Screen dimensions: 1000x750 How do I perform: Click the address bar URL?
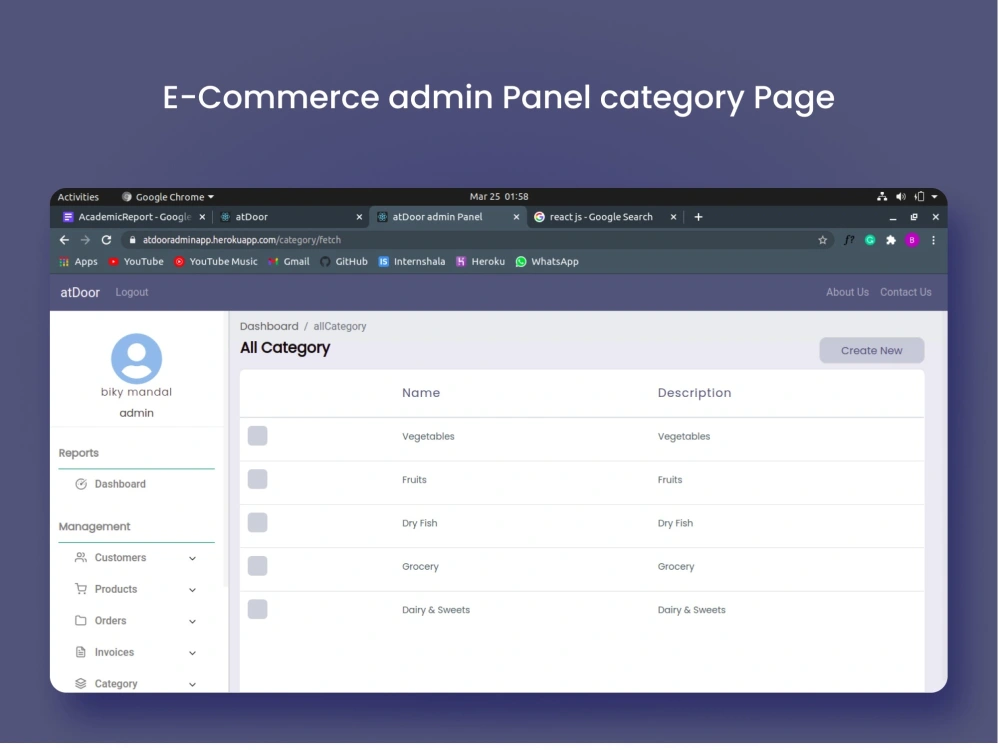coord(242,240)
